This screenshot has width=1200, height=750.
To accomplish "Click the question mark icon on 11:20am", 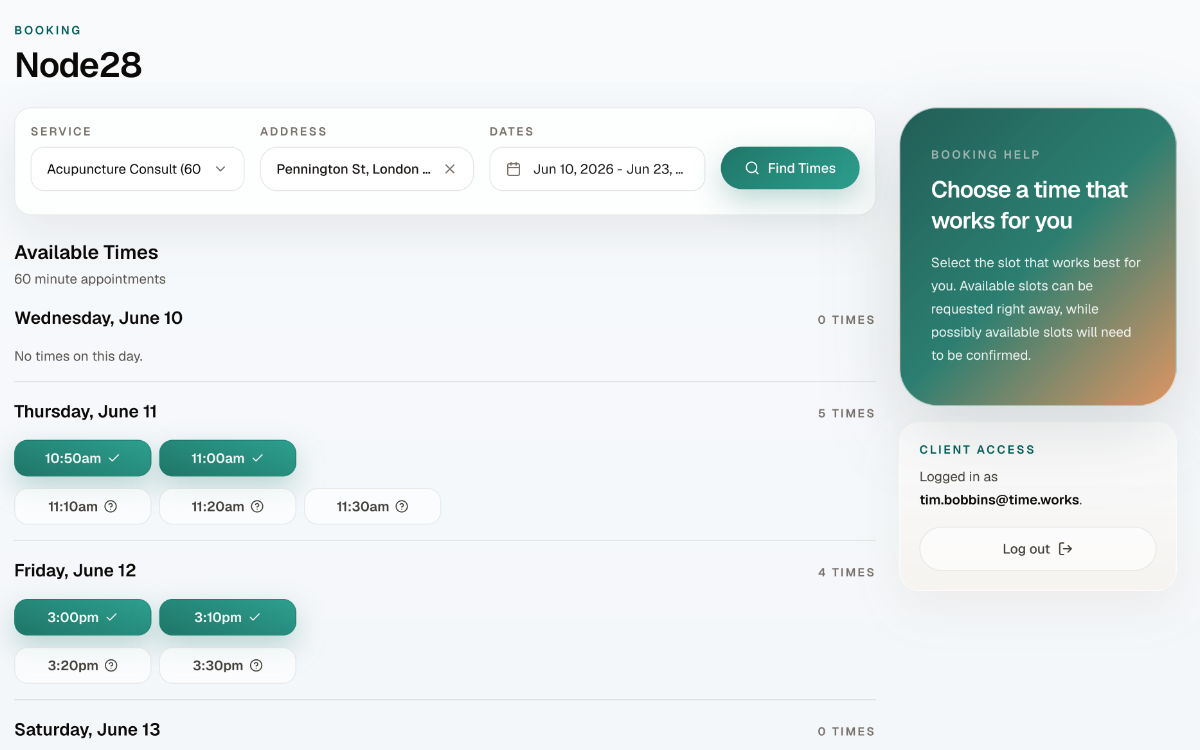I will 257,506.
